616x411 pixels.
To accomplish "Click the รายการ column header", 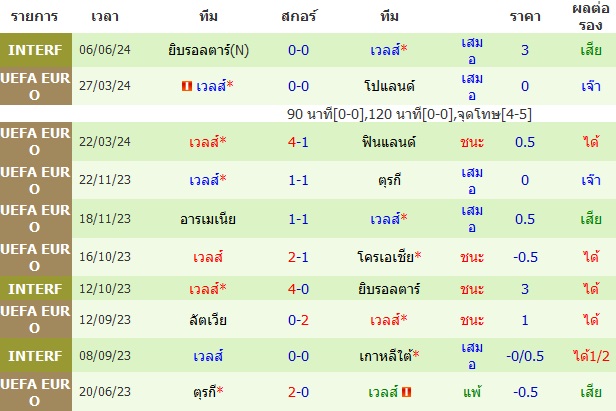I will tap(34, 17).
